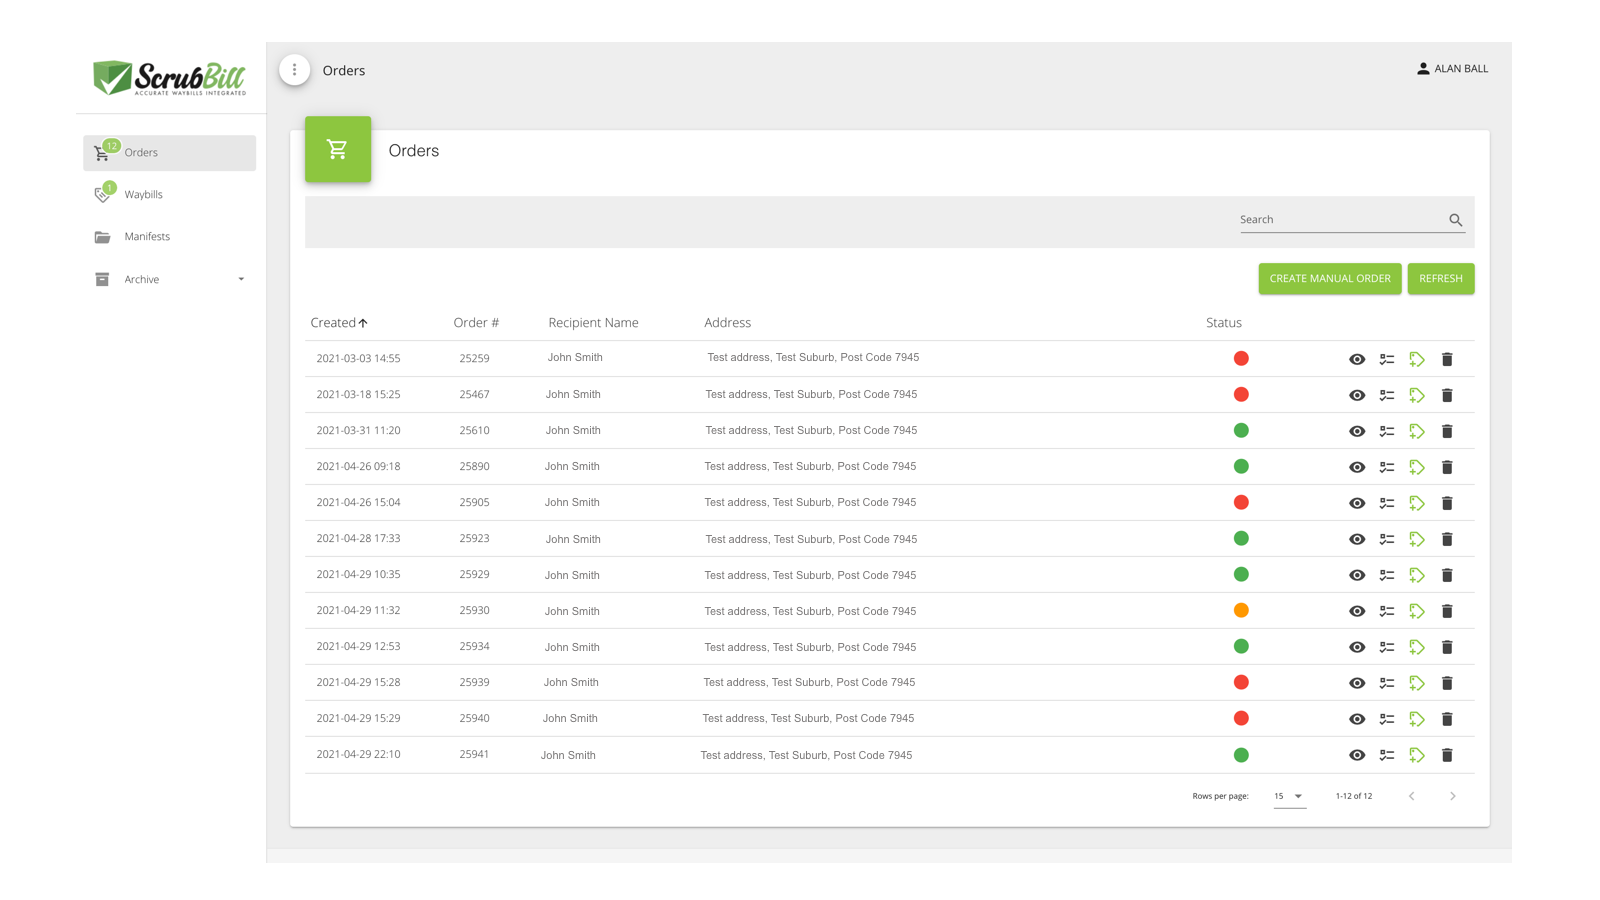
Task: Open checklist icon for order 25467
Action: pos(1387,395)
